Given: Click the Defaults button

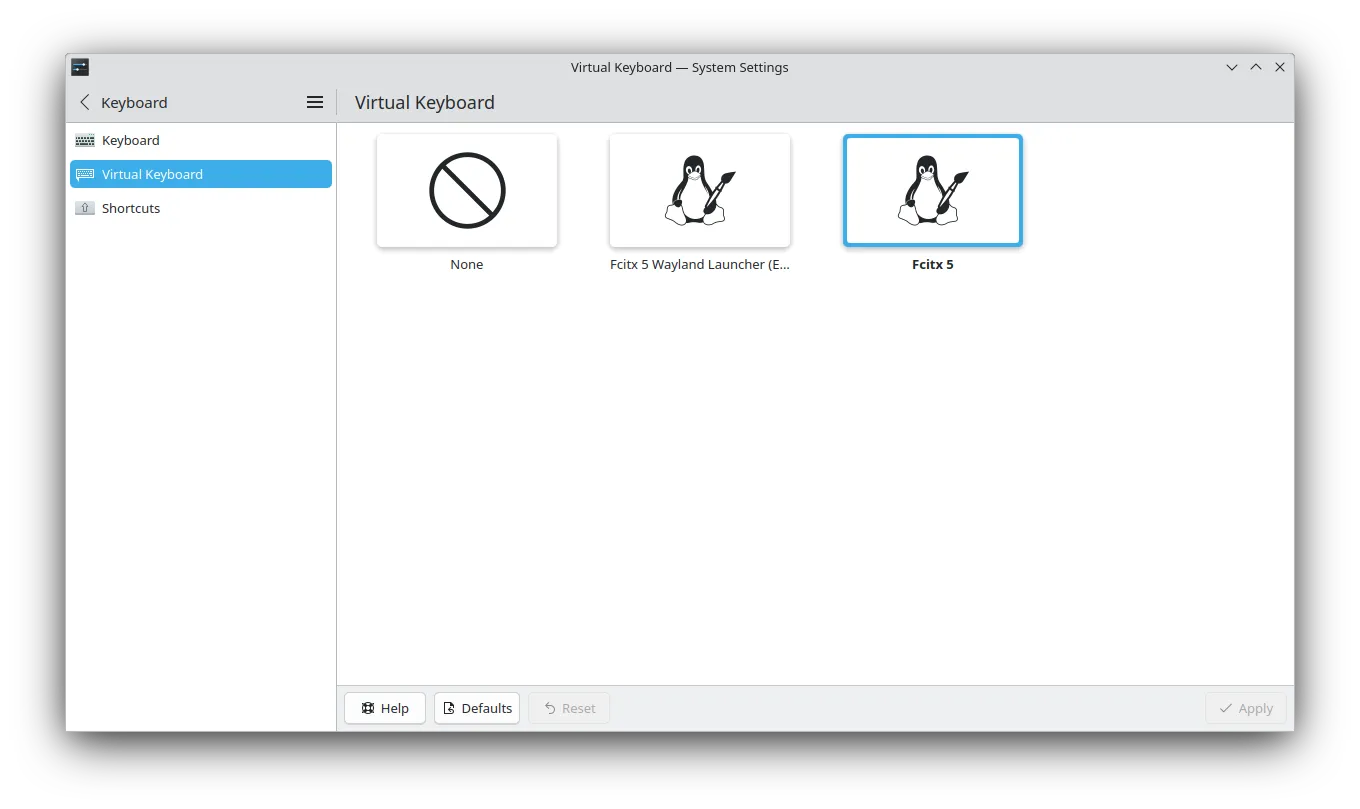Looking at the screenshot, I should pos(477,708).
